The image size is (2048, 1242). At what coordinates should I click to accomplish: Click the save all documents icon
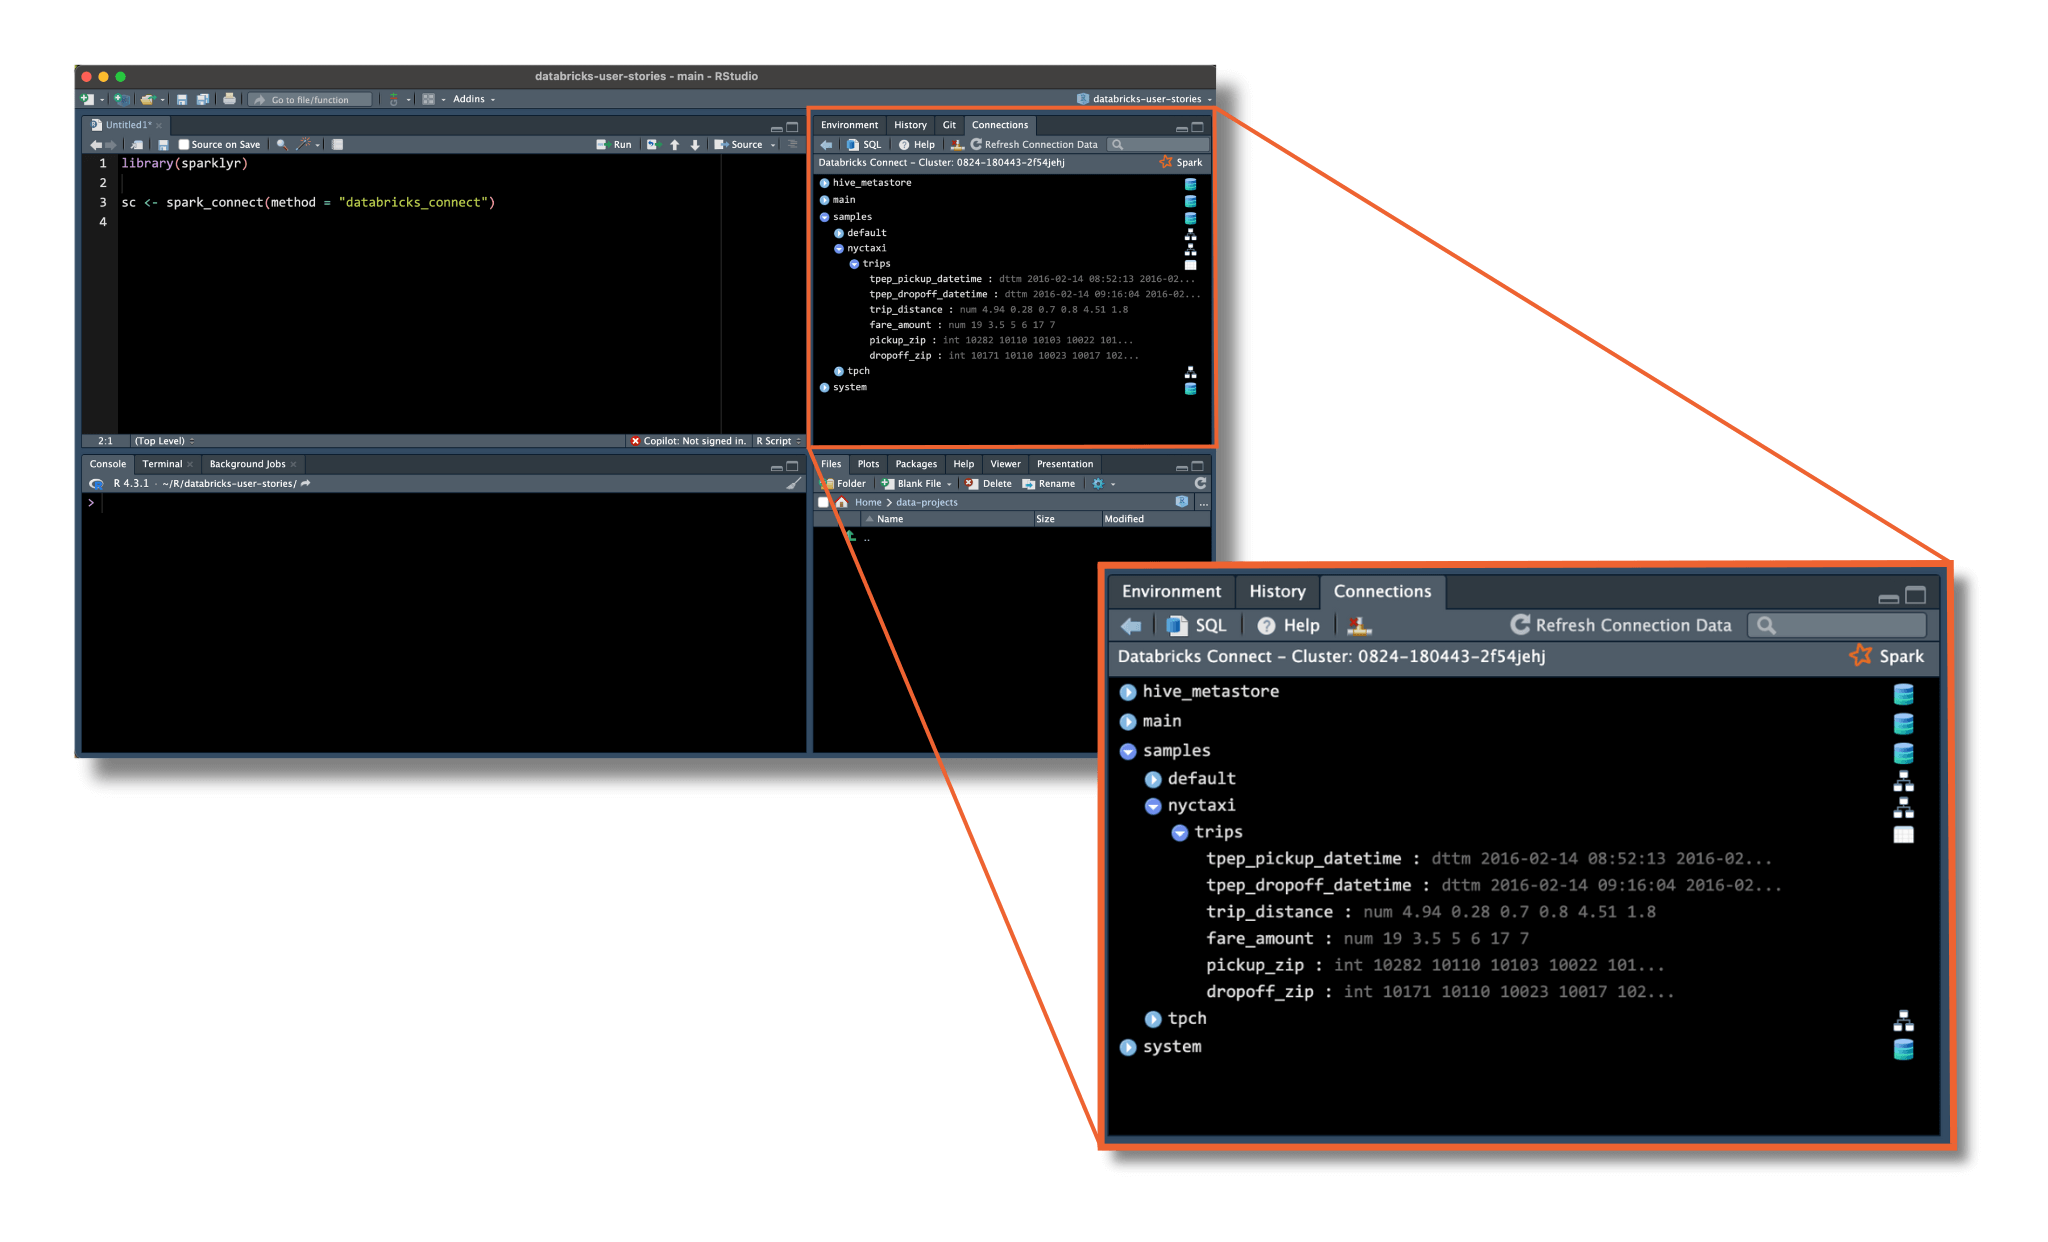click(203, 99)
